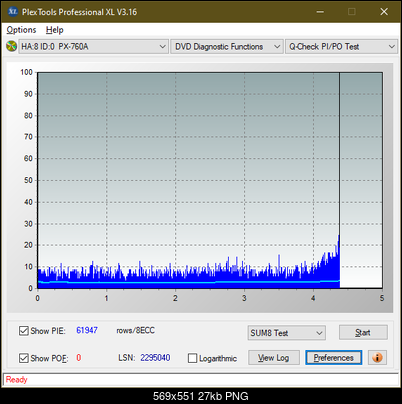Open the Help menu
This screenshot has width=402, height=404.
(x=55, y=30)
